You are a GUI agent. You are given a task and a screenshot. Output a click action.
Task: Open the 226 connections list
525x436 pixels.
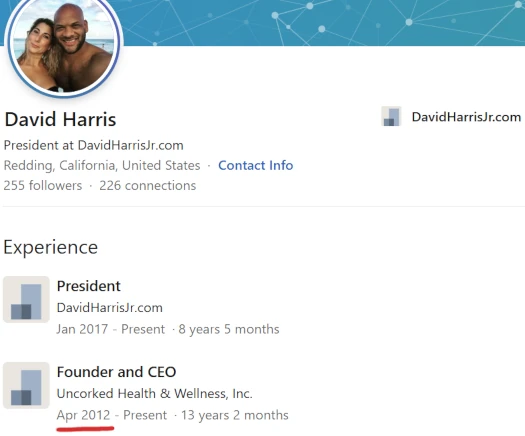[147, 186]
